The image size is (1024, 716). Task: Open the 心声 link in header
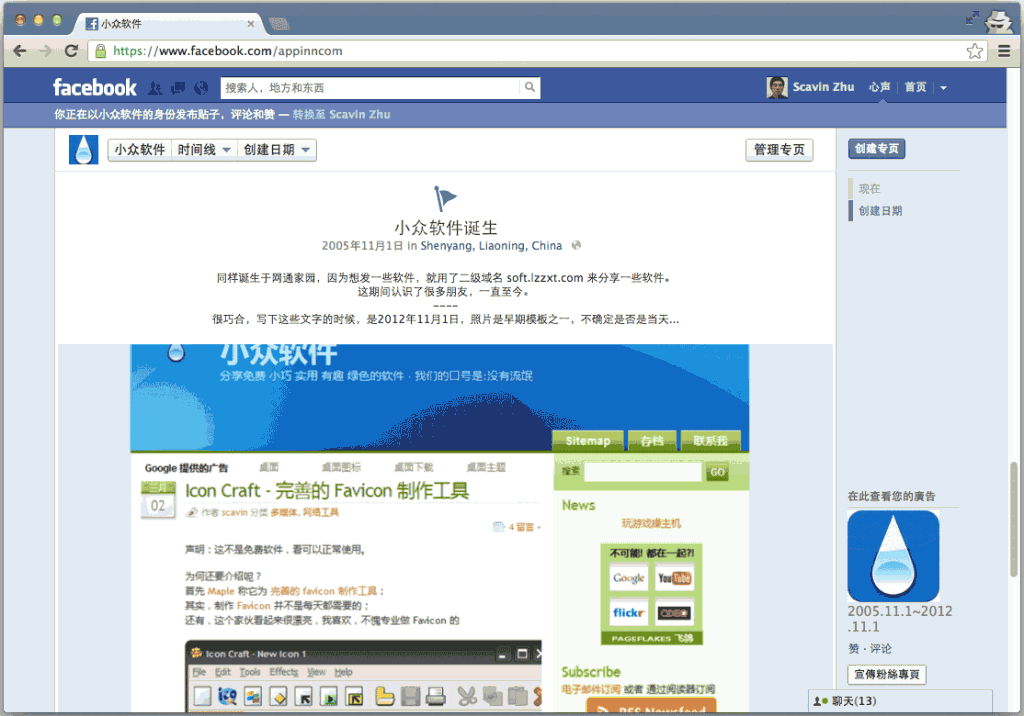coord(879,87)
